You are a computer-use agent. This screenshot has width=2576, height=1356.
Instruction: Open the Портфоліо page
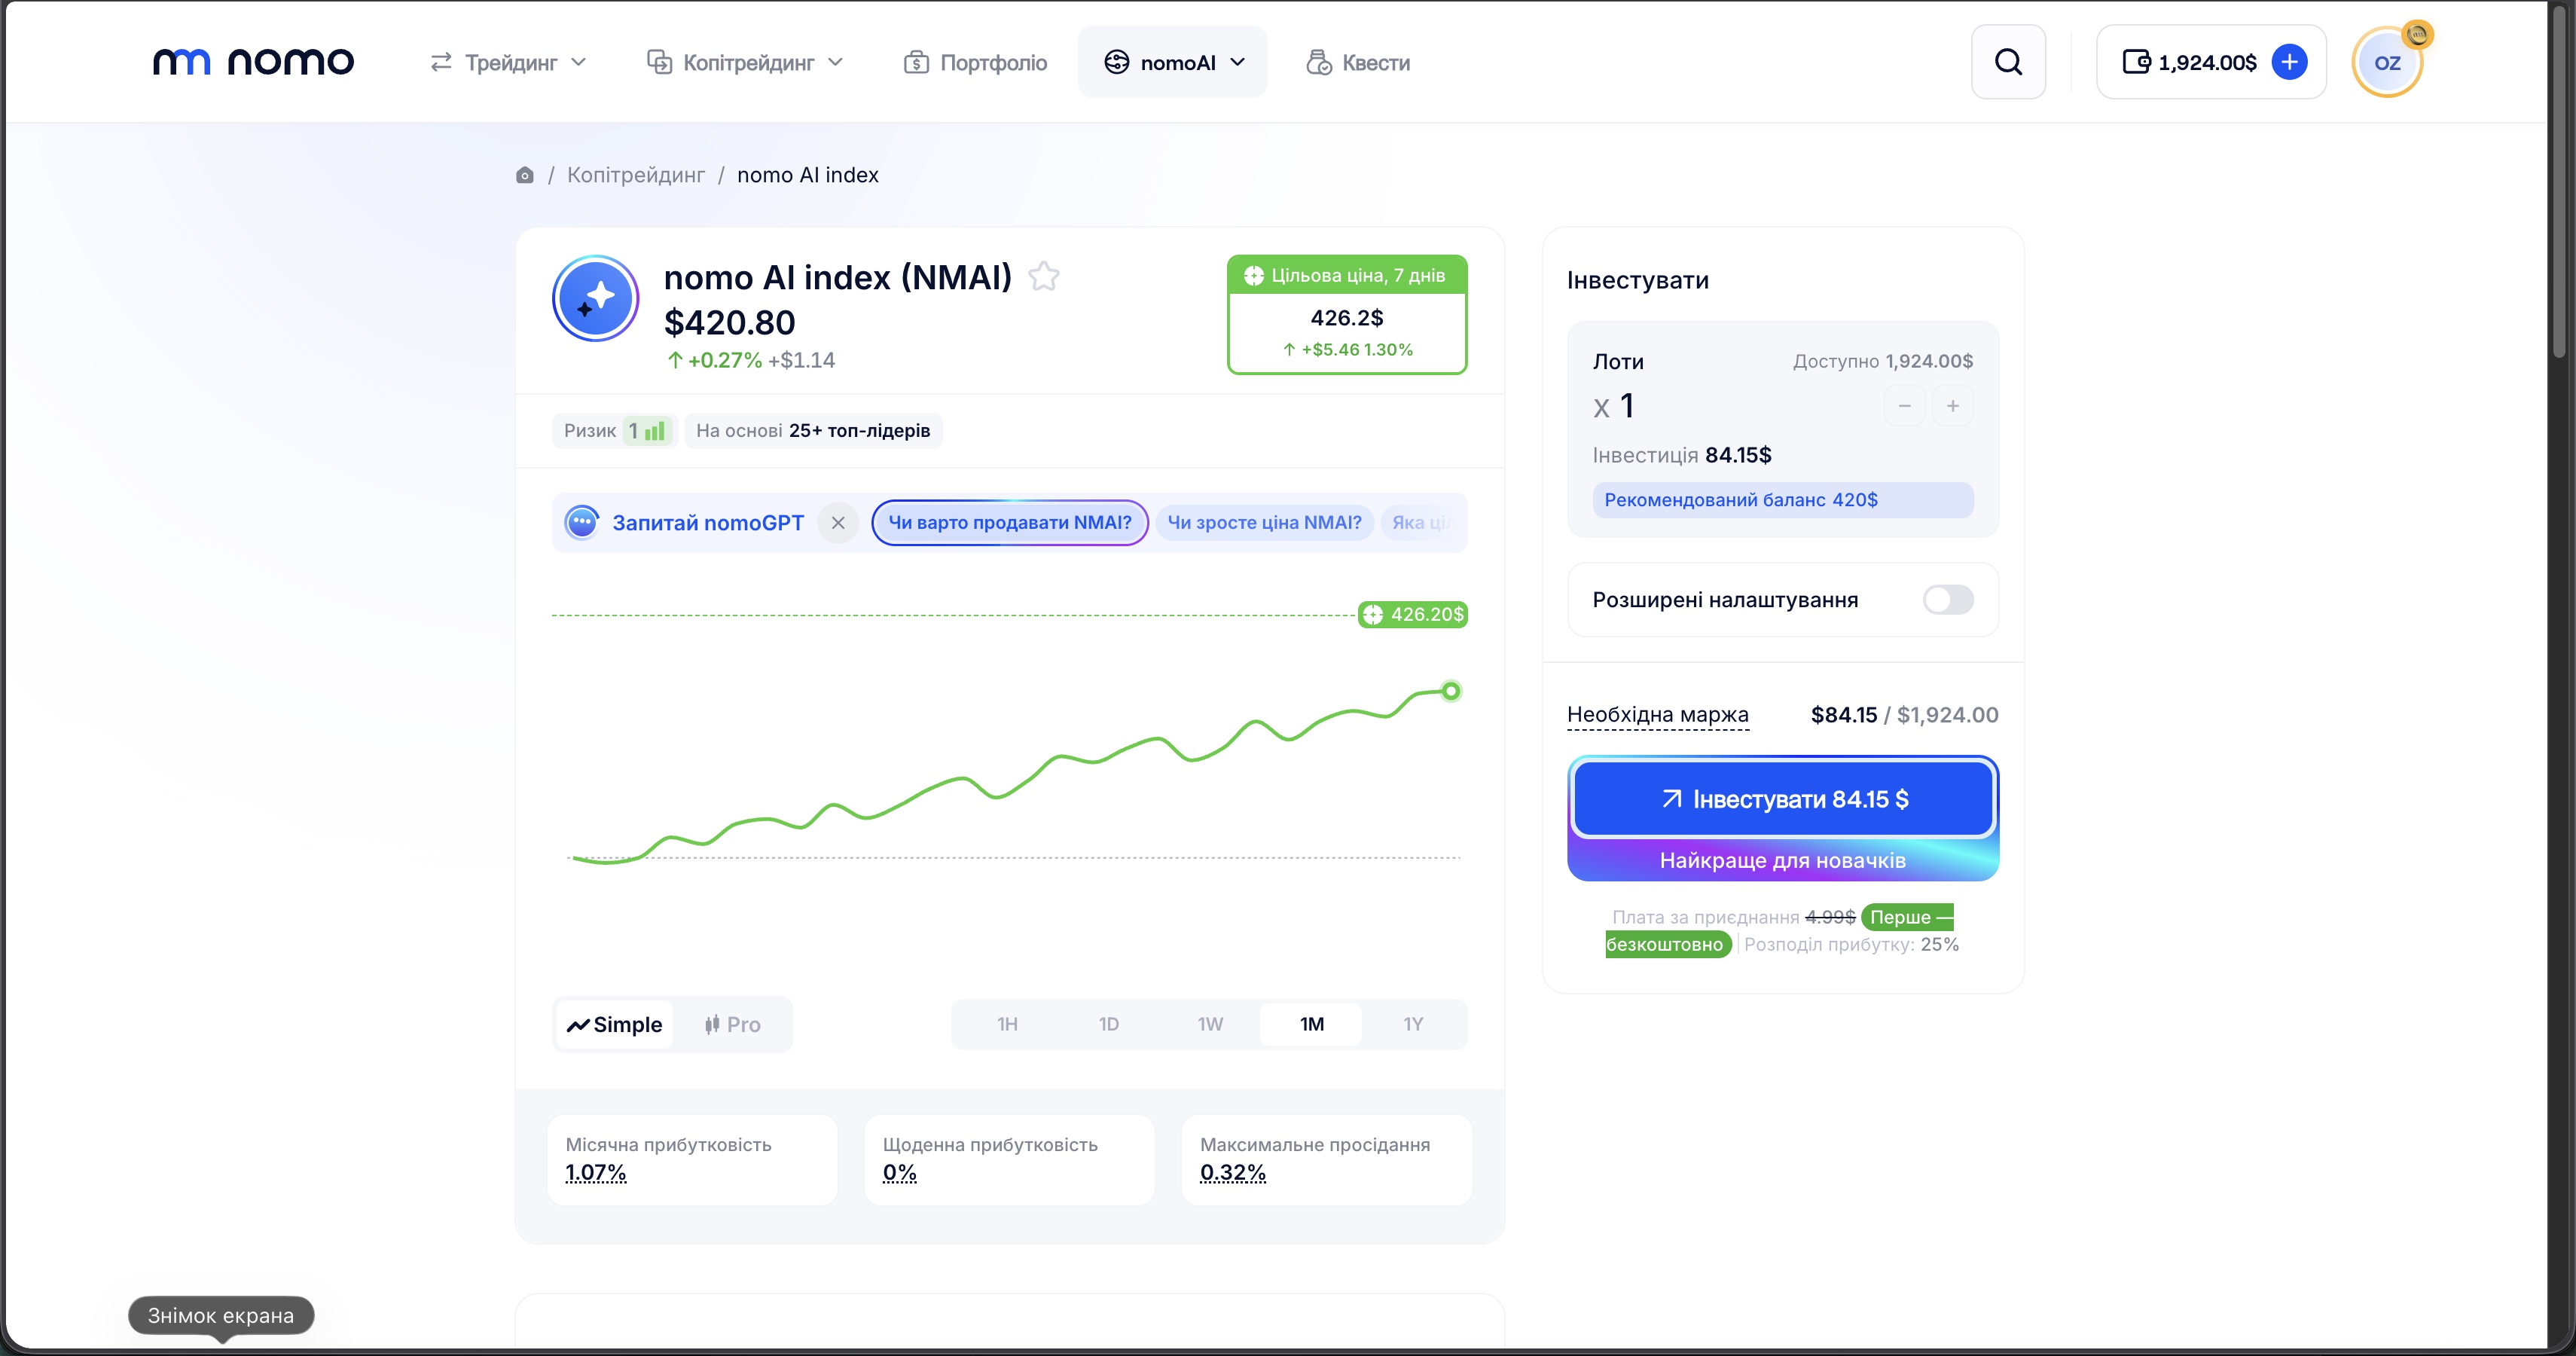click(975, 62)
